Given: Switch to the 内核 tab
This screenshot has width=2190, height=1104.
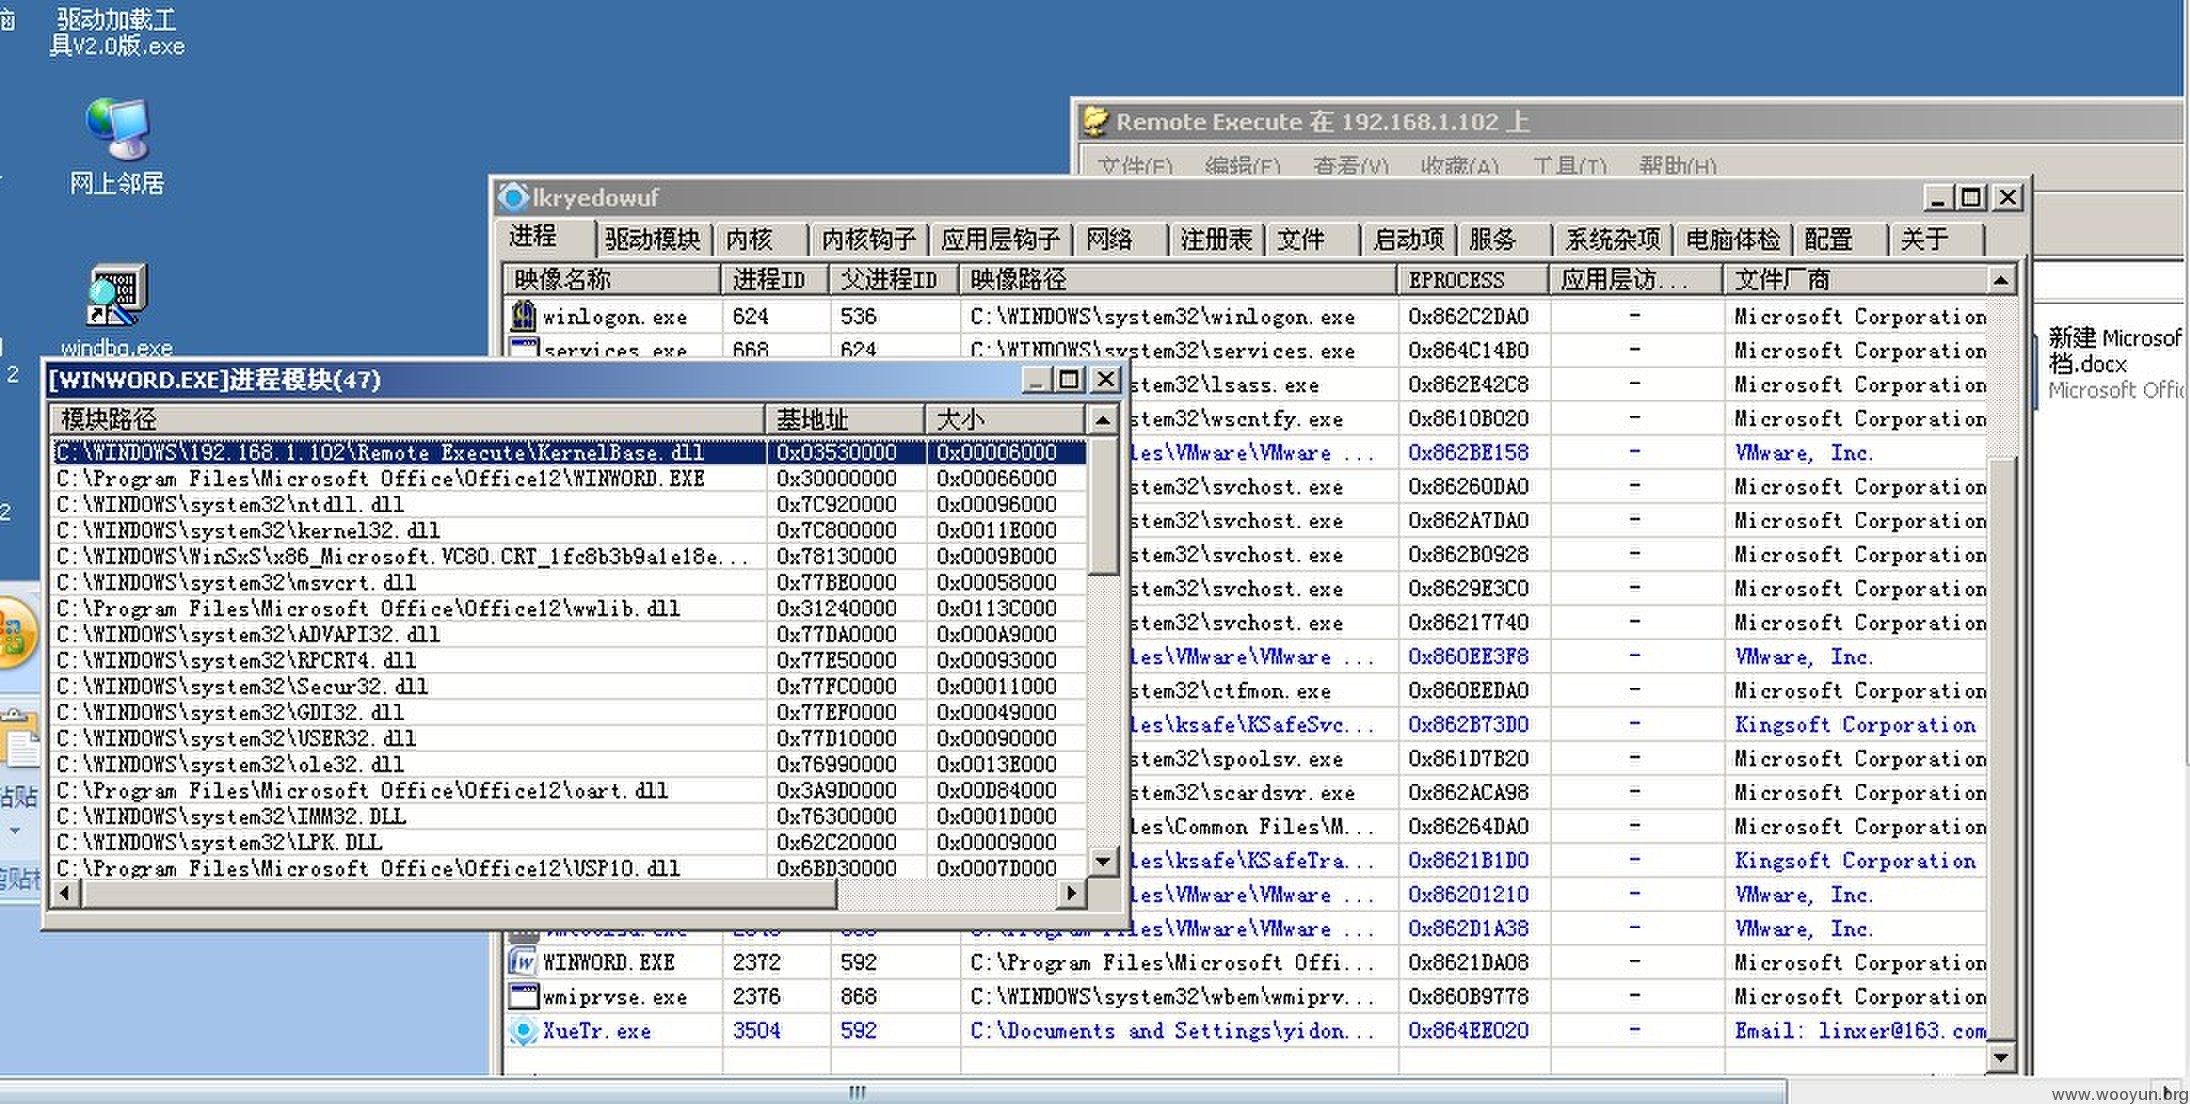Looking at the screenshot, I should click(758, 239).
